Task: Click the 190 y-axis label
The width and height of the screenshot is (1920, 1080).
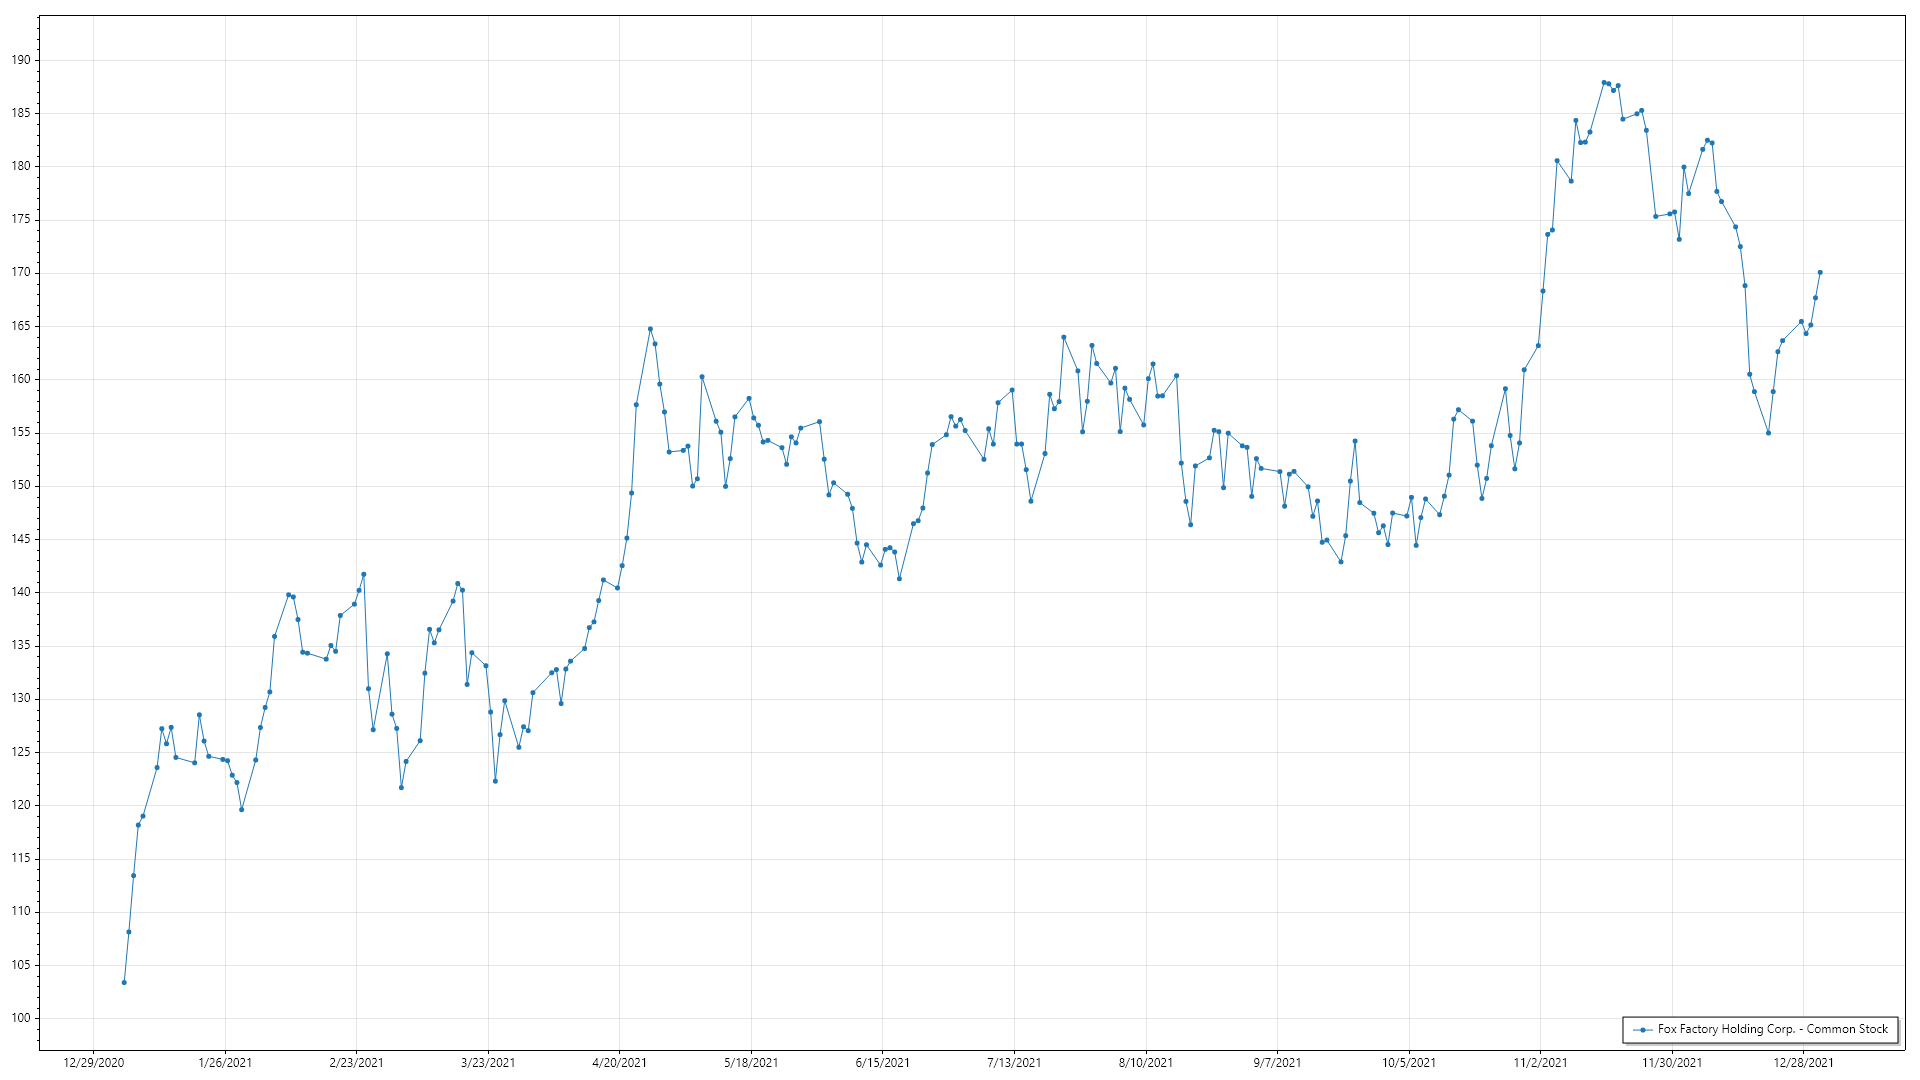Action: click(x=21, y=60)
